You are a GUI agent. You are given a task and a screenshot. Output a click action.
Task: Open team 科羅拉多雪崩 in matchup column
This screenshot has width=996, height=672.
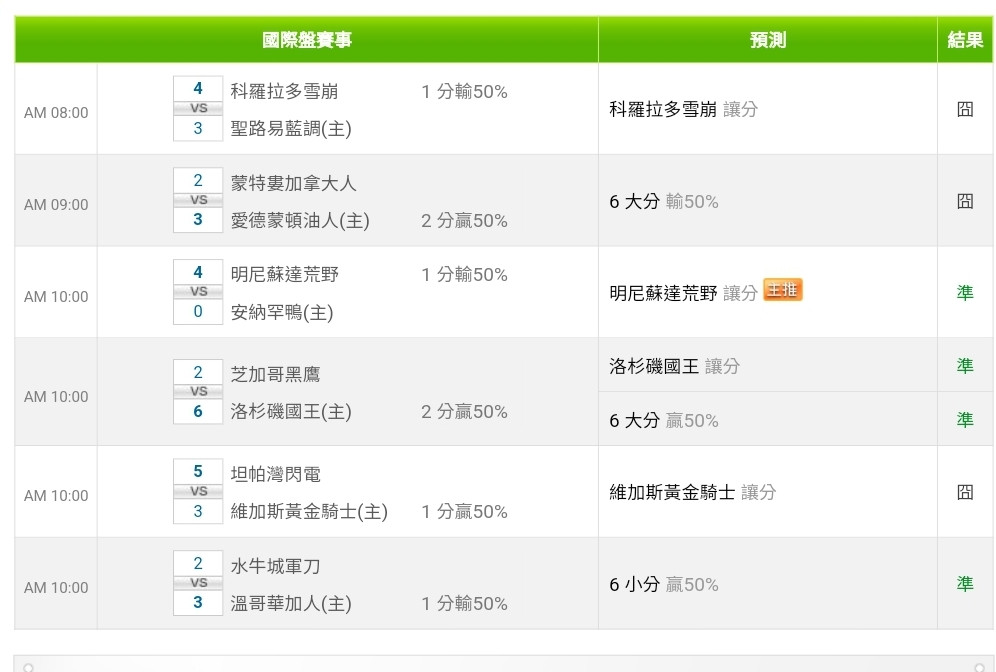pos(284,91)
